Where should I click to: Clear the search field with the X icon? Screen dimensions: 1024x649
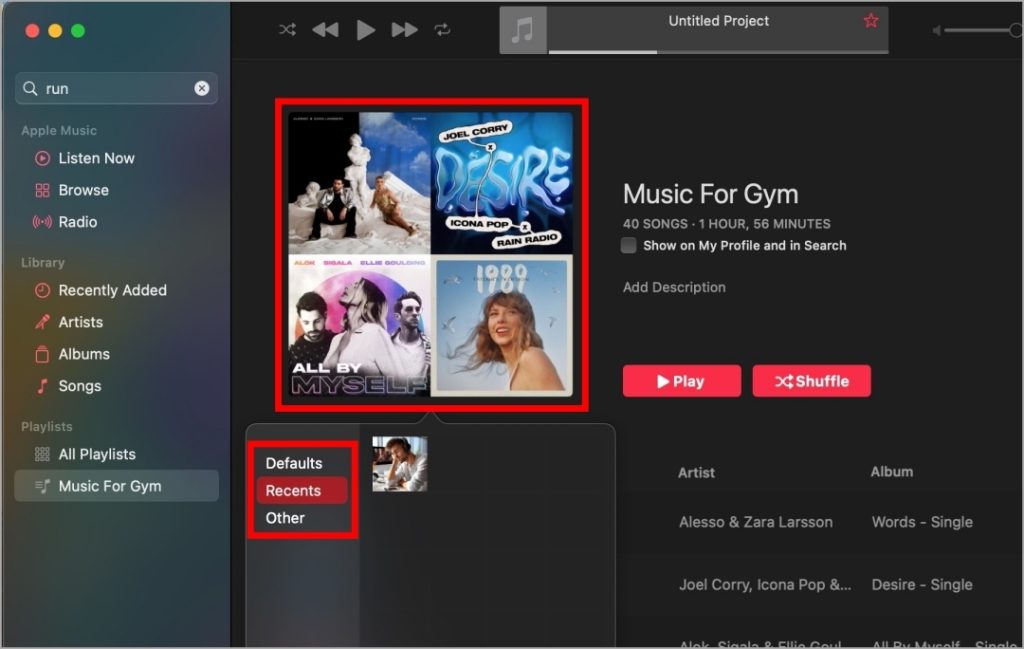(x=201, y=88)
